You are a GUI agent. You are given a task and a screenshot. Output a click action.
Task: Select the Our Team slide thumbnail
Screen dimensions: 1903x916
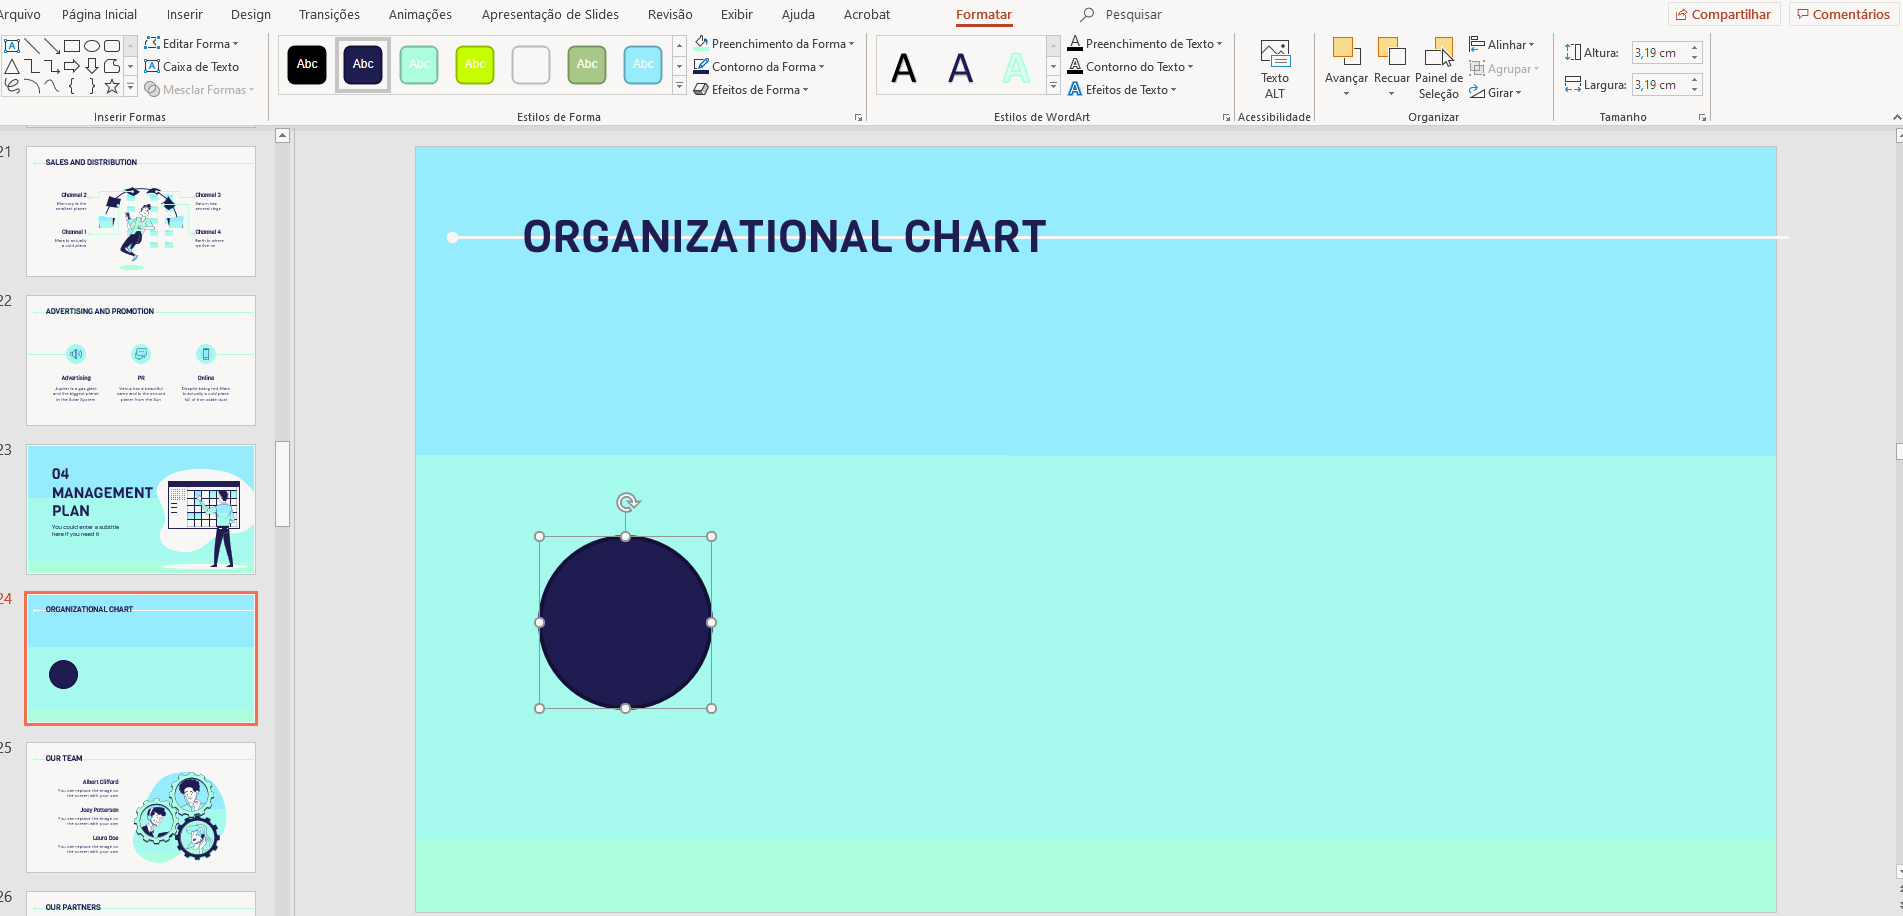[x=141, y=808]
